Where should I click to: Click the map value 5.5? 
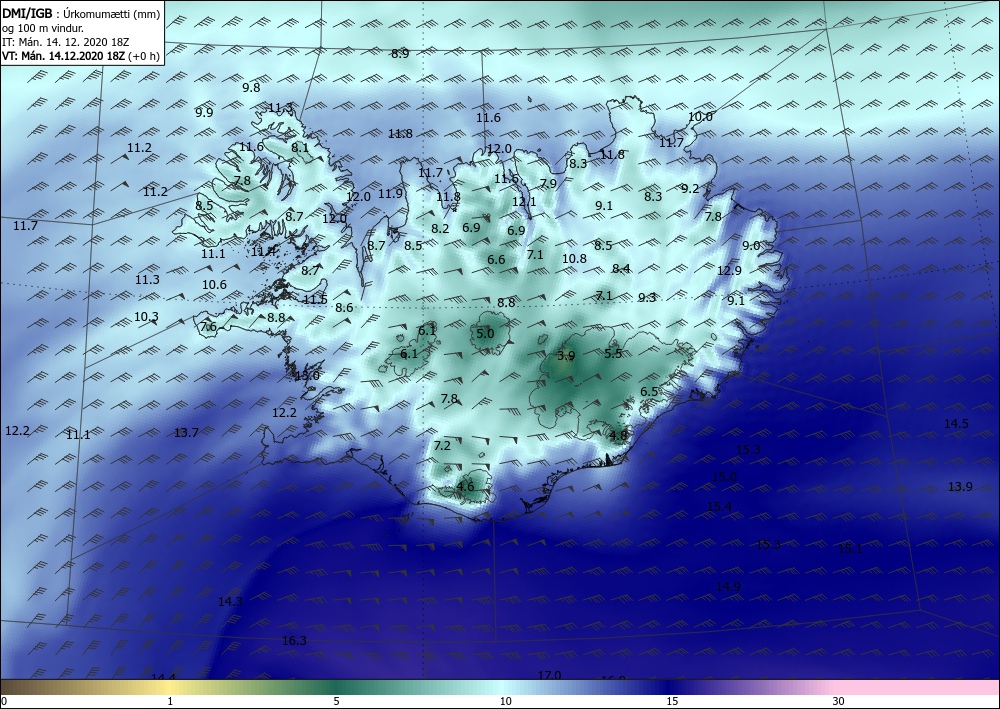(x=613, y=353)
